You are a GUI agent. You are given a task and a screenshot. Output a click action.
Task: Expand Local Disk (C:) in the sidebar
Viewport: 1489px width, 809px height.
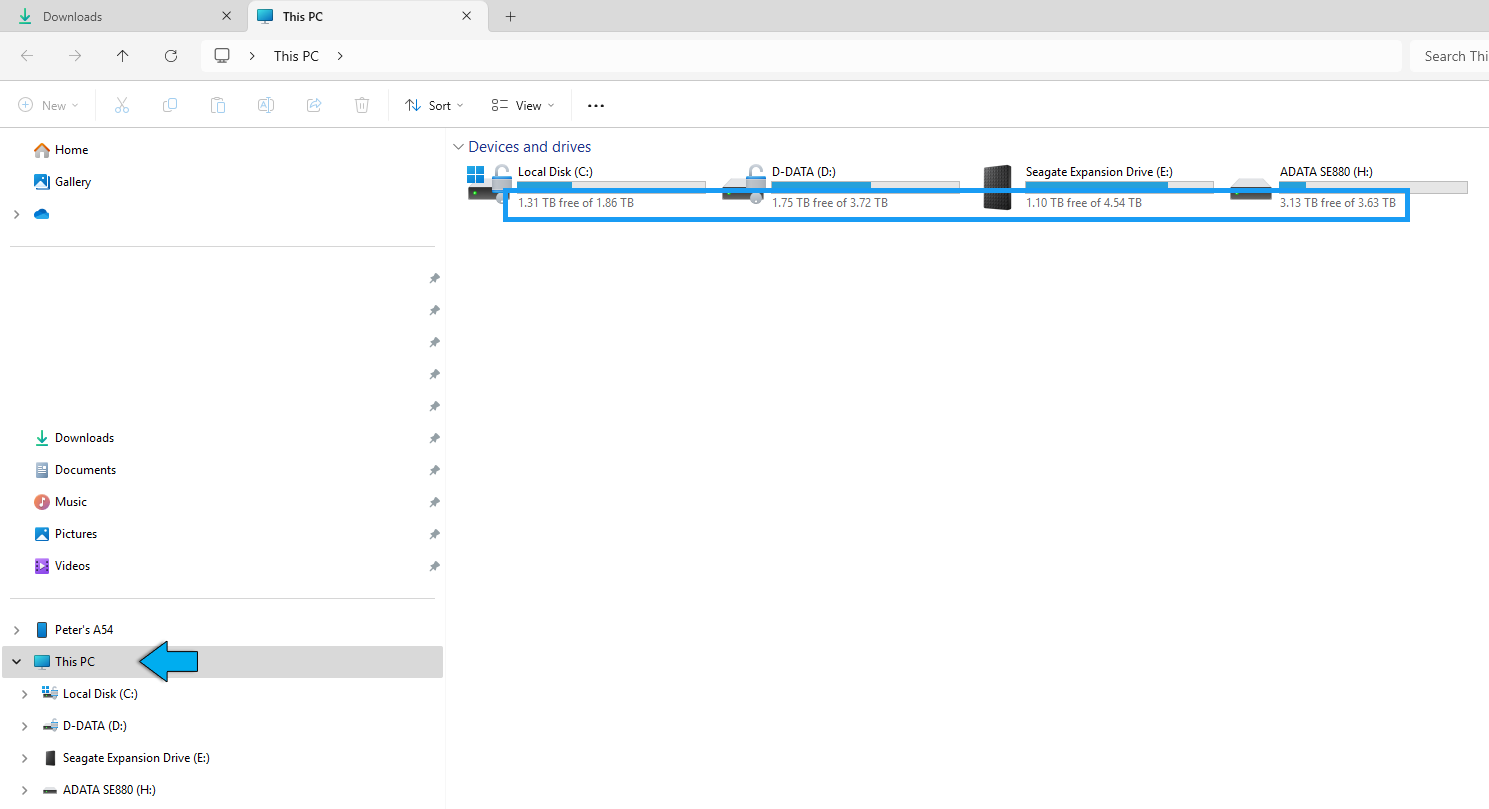pos(24,693)
